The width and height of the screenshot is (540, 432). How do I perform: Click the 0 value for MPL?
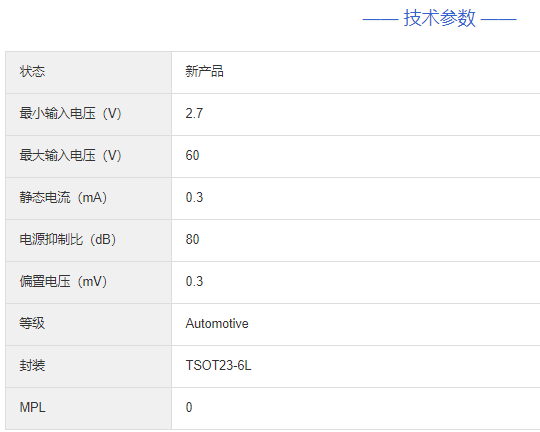click(x=189, y=408)
